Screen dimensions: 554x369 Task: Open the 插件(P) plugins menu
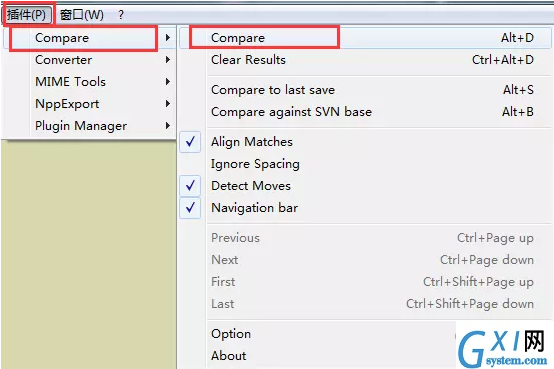[27, 15]
